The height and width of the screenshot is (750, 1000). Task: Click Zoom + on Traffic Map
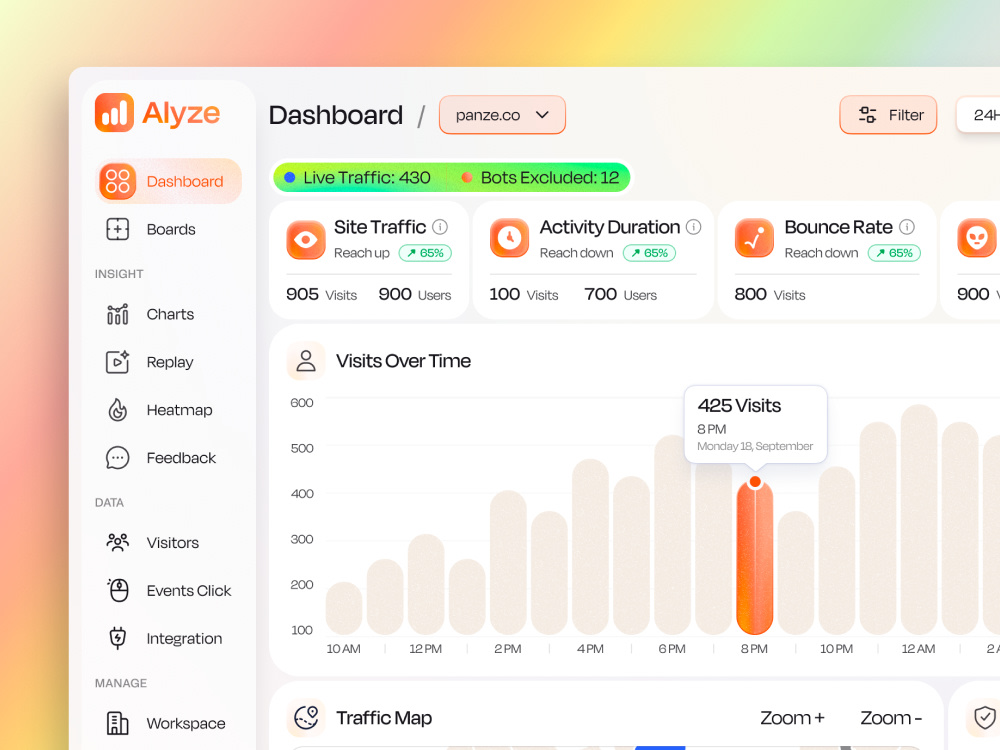click(792, 718)
